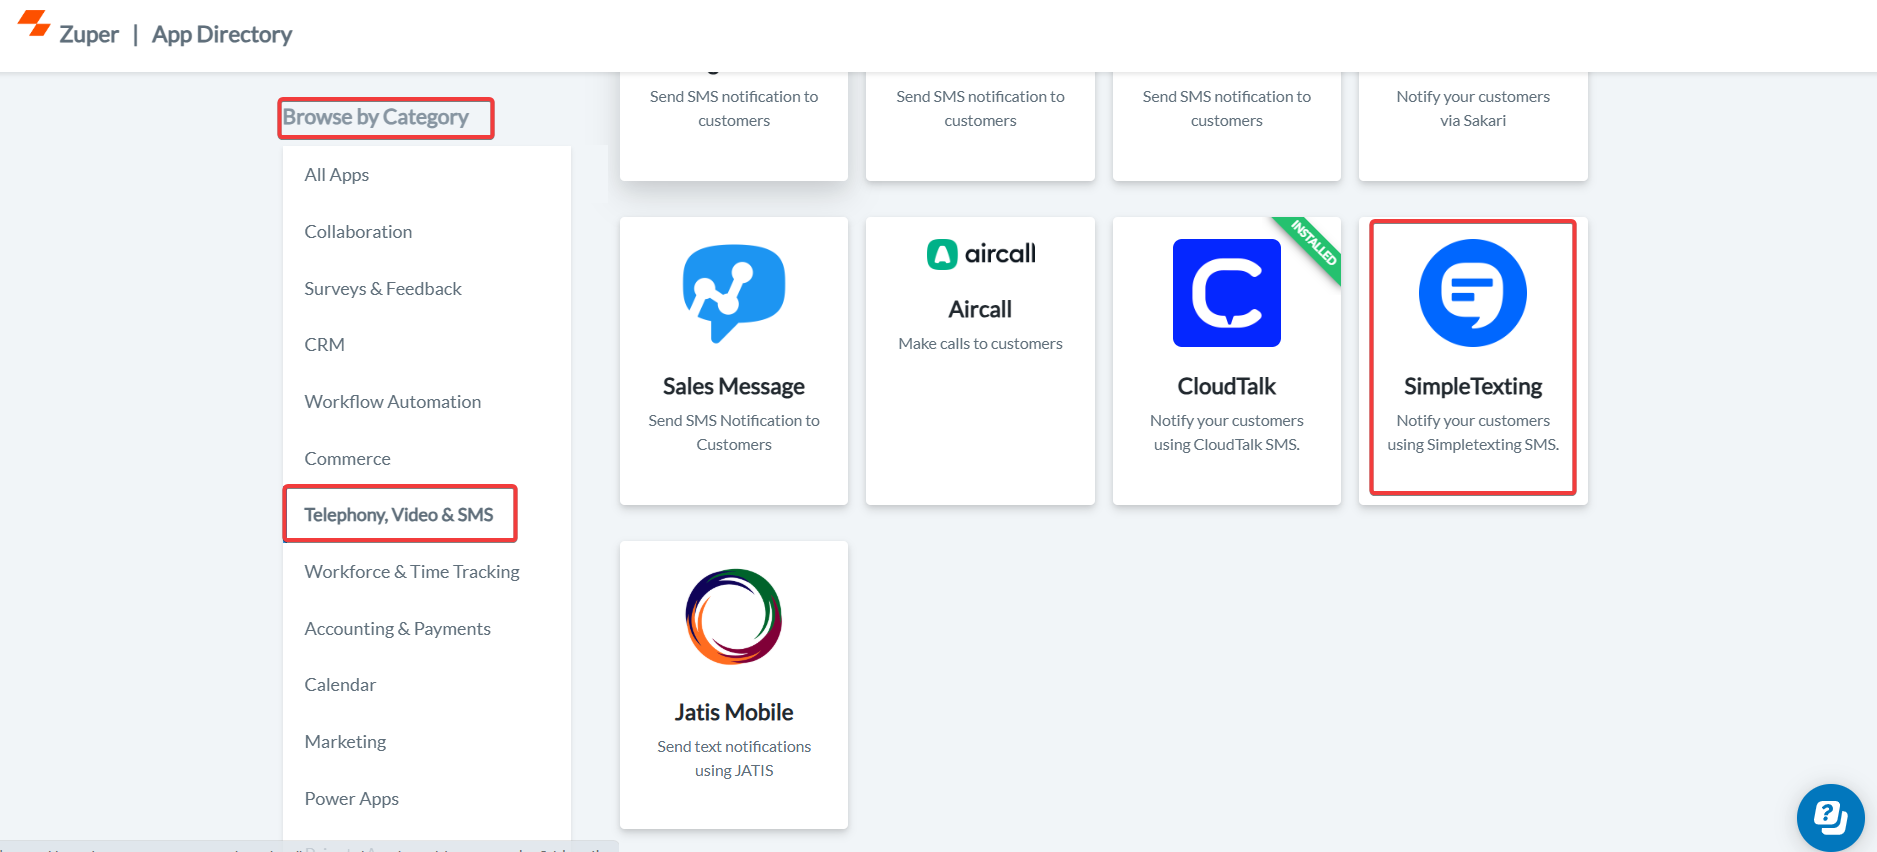Screen dimensions: 1877x852
Task: Click the SimpleTexting app icon
Action: pos(1472,293)
